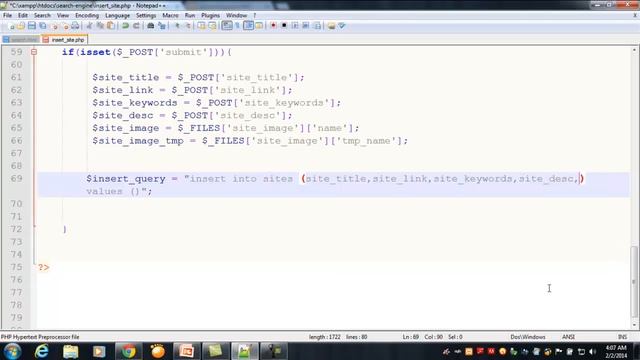Start macro recording with red dot icon
The height and width of the screenshot is (360, 640).
pos(273,26)
